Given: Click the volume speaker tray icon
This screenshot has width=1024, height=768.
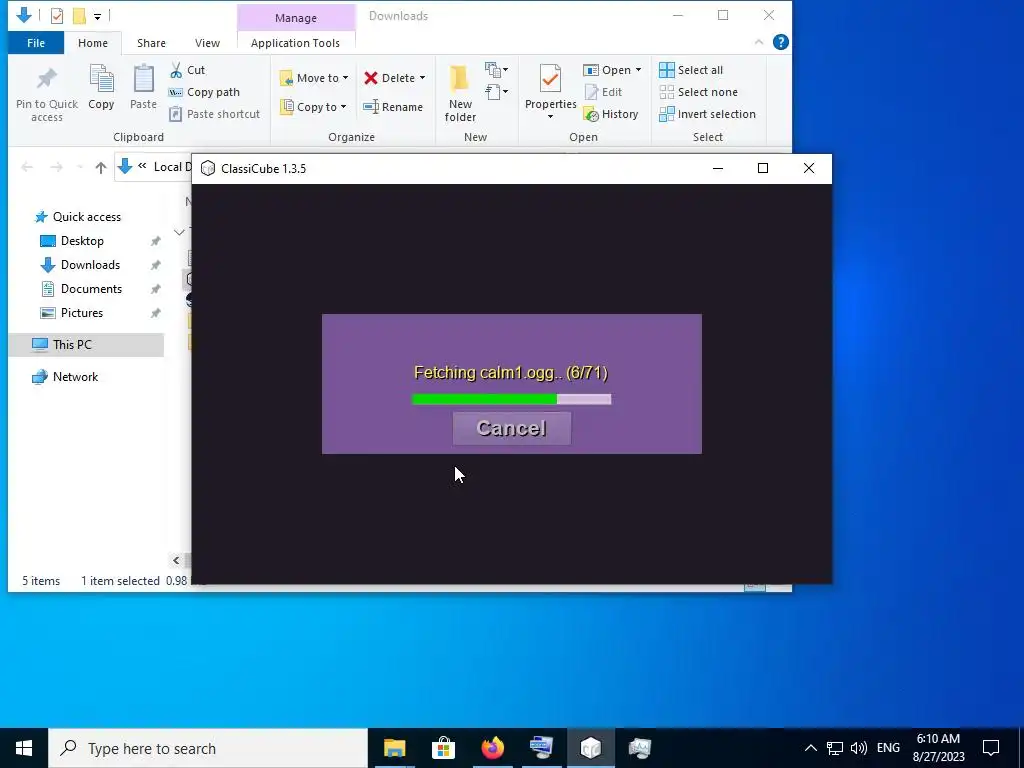Looking at the screenshot, I should pyautogui.click(x=859, y=748).
